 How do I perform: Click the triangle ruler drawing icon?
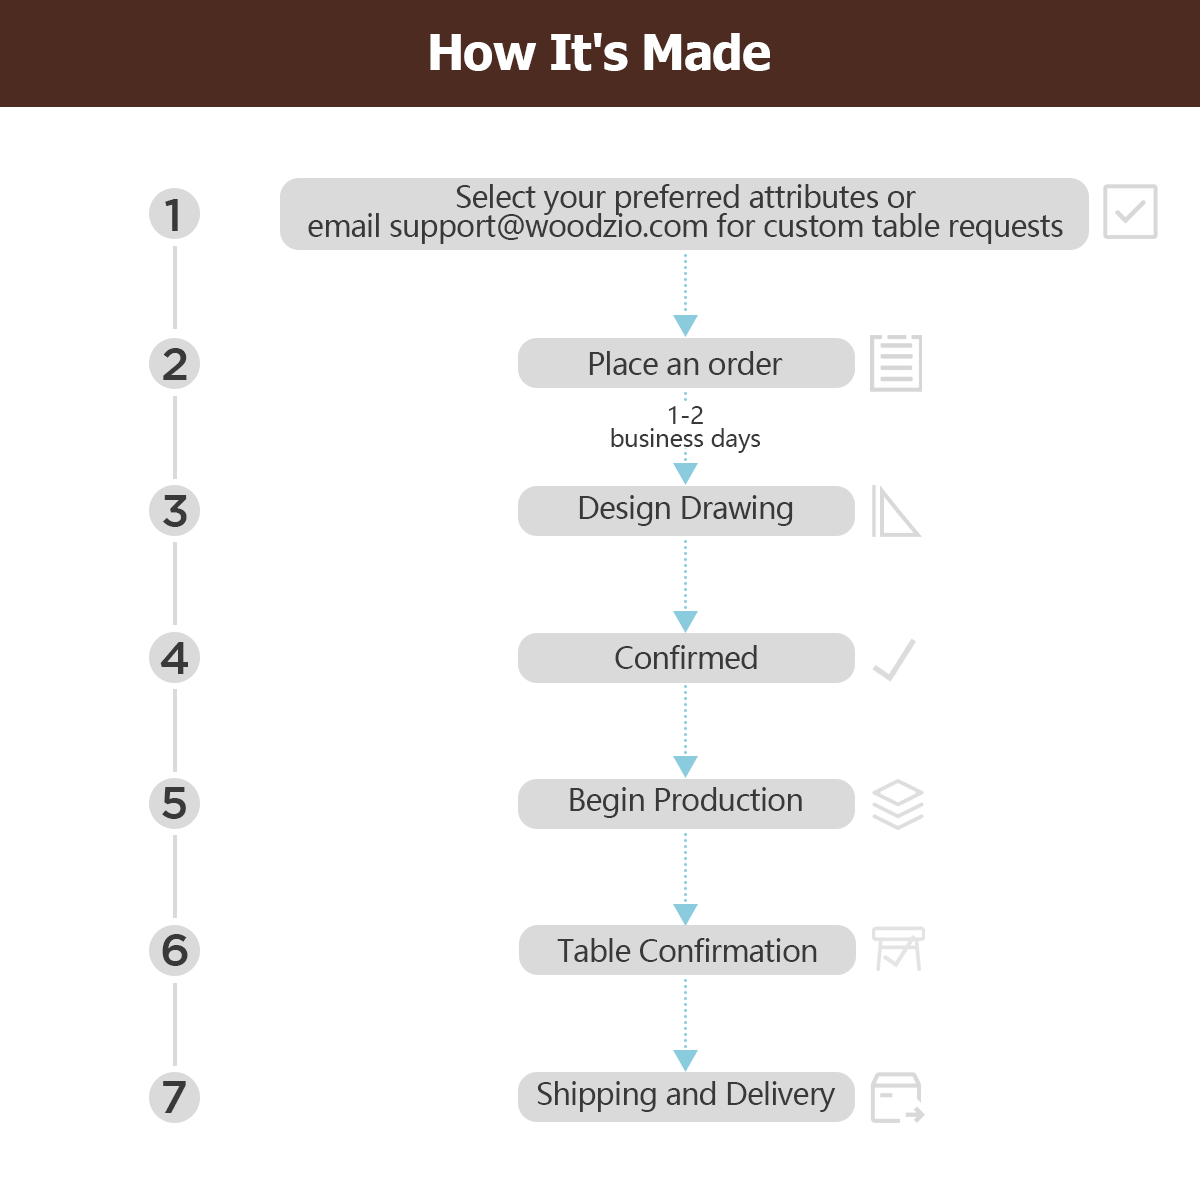pyautogui.click(x=895, y=511)
